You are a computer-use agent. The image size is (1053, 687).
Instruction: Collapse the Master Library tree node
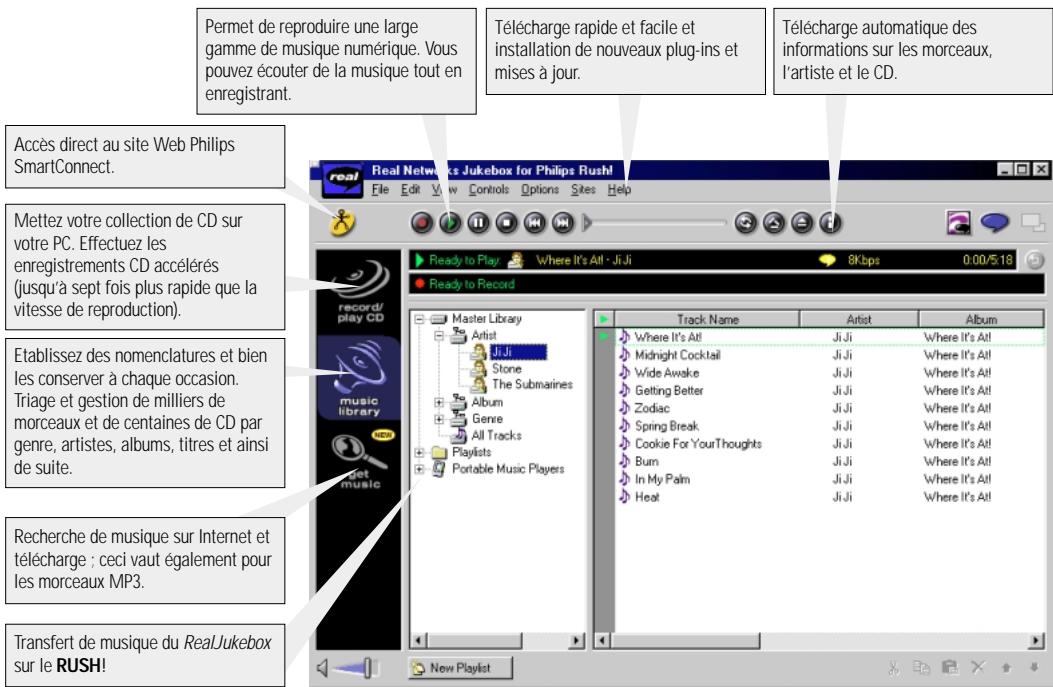point(420,319)
